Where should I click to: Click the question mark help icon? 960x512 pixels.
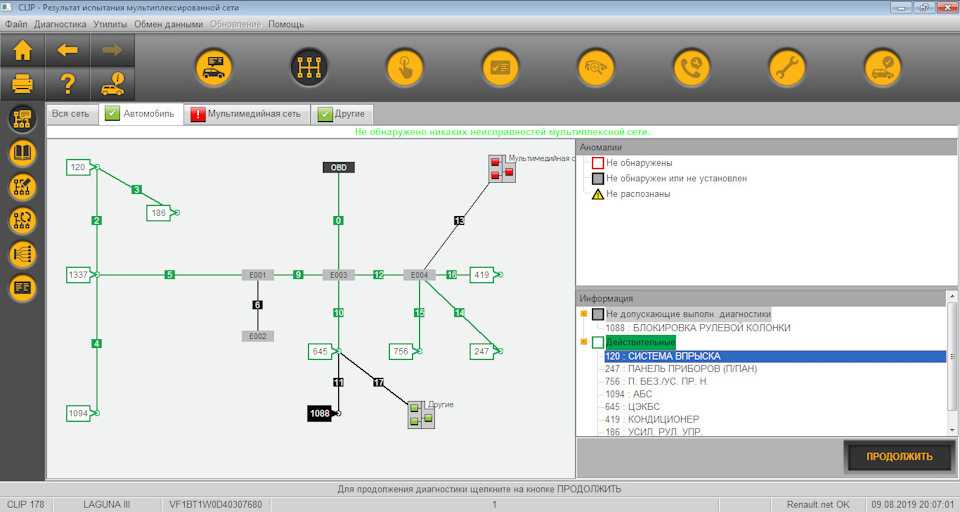(68, 83)
